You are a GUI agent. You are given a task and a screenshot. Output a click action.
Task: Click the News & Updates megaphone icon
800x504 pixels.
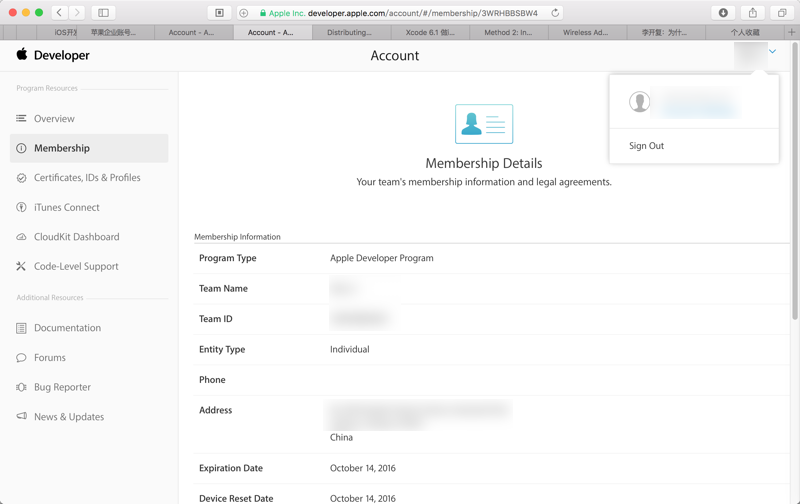point(21,416)
